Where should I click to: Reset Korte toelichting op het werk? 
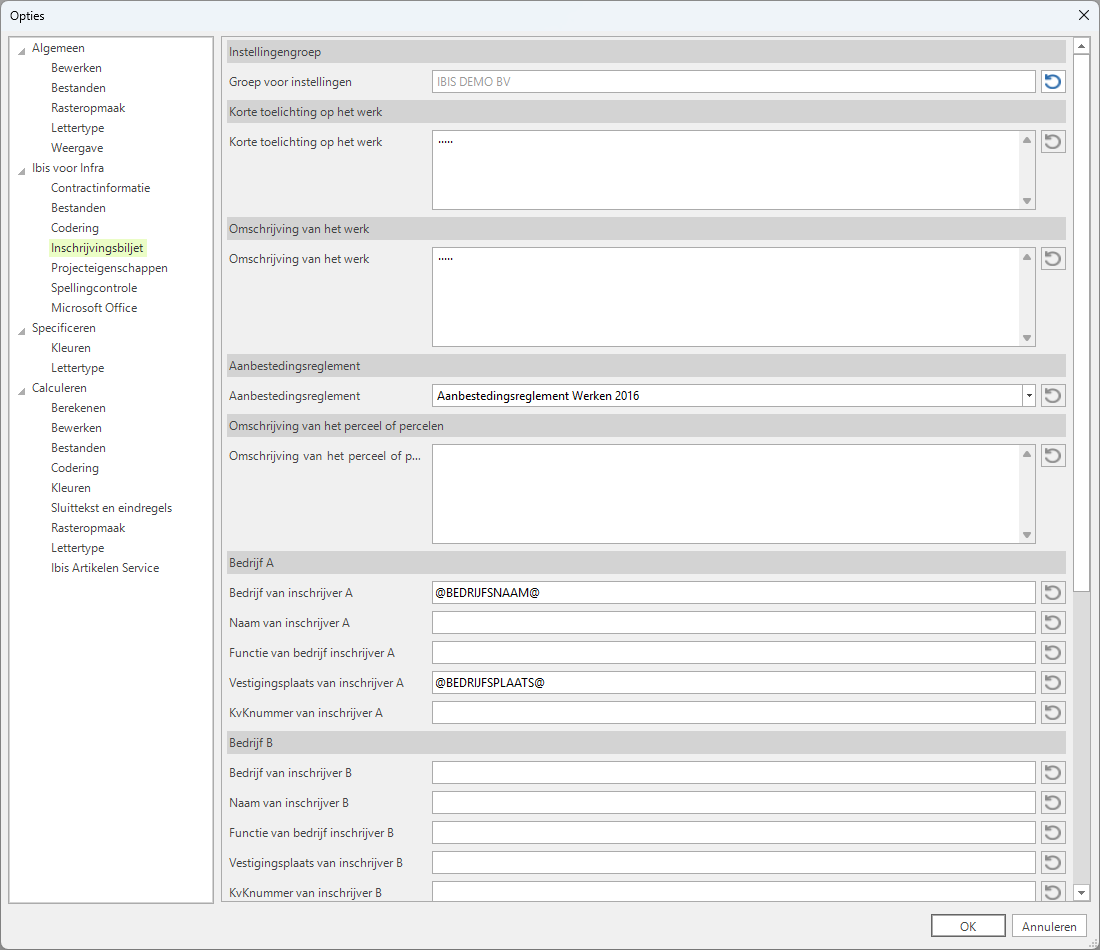1053,142
